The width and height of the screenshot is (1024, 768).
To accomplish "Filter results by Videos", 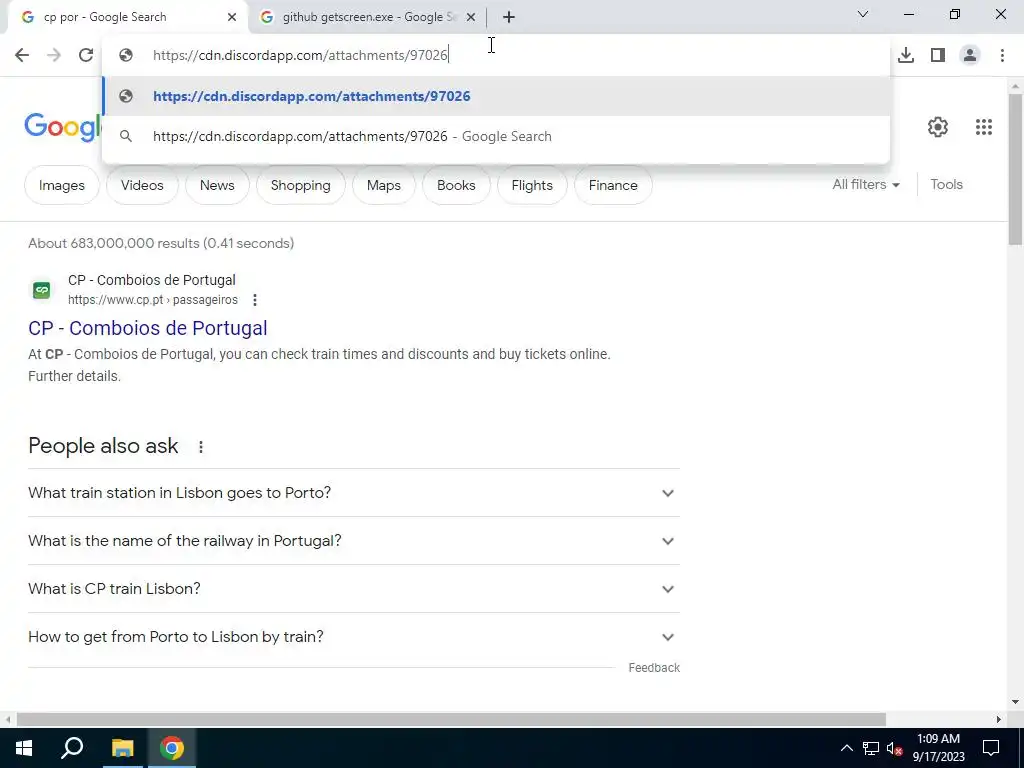I will pyautogui.click(x=142, y=185).
